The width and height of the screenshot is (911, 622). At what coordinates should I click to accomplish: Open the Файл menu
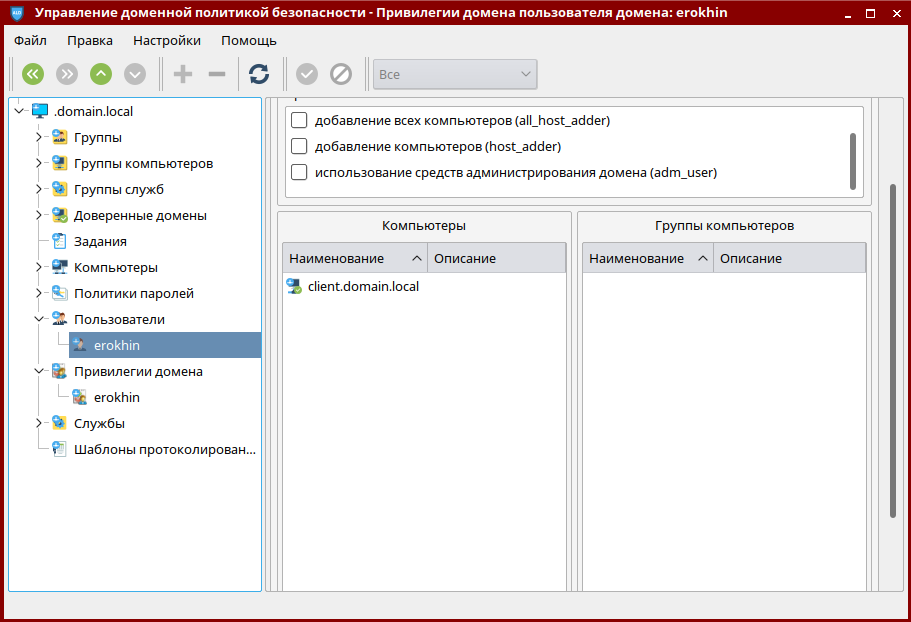[x=30, y=41]
